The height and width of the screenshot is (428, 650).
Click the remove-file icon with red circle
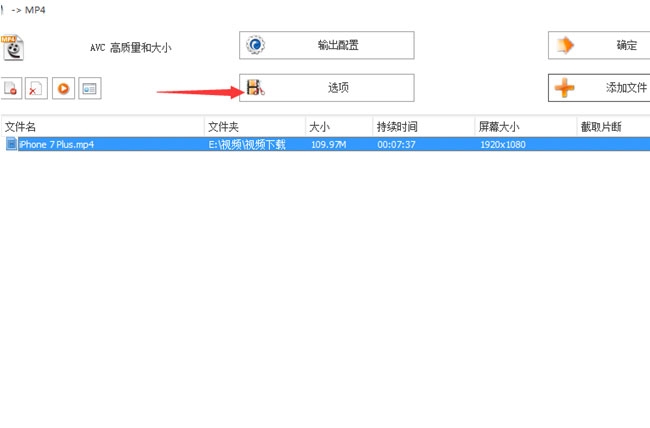pyautogui.click(x=11, y=88)
